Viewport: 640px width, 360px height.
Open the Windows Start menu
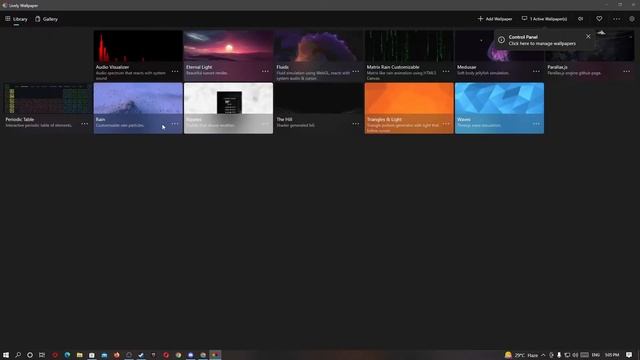click(6, 355)
